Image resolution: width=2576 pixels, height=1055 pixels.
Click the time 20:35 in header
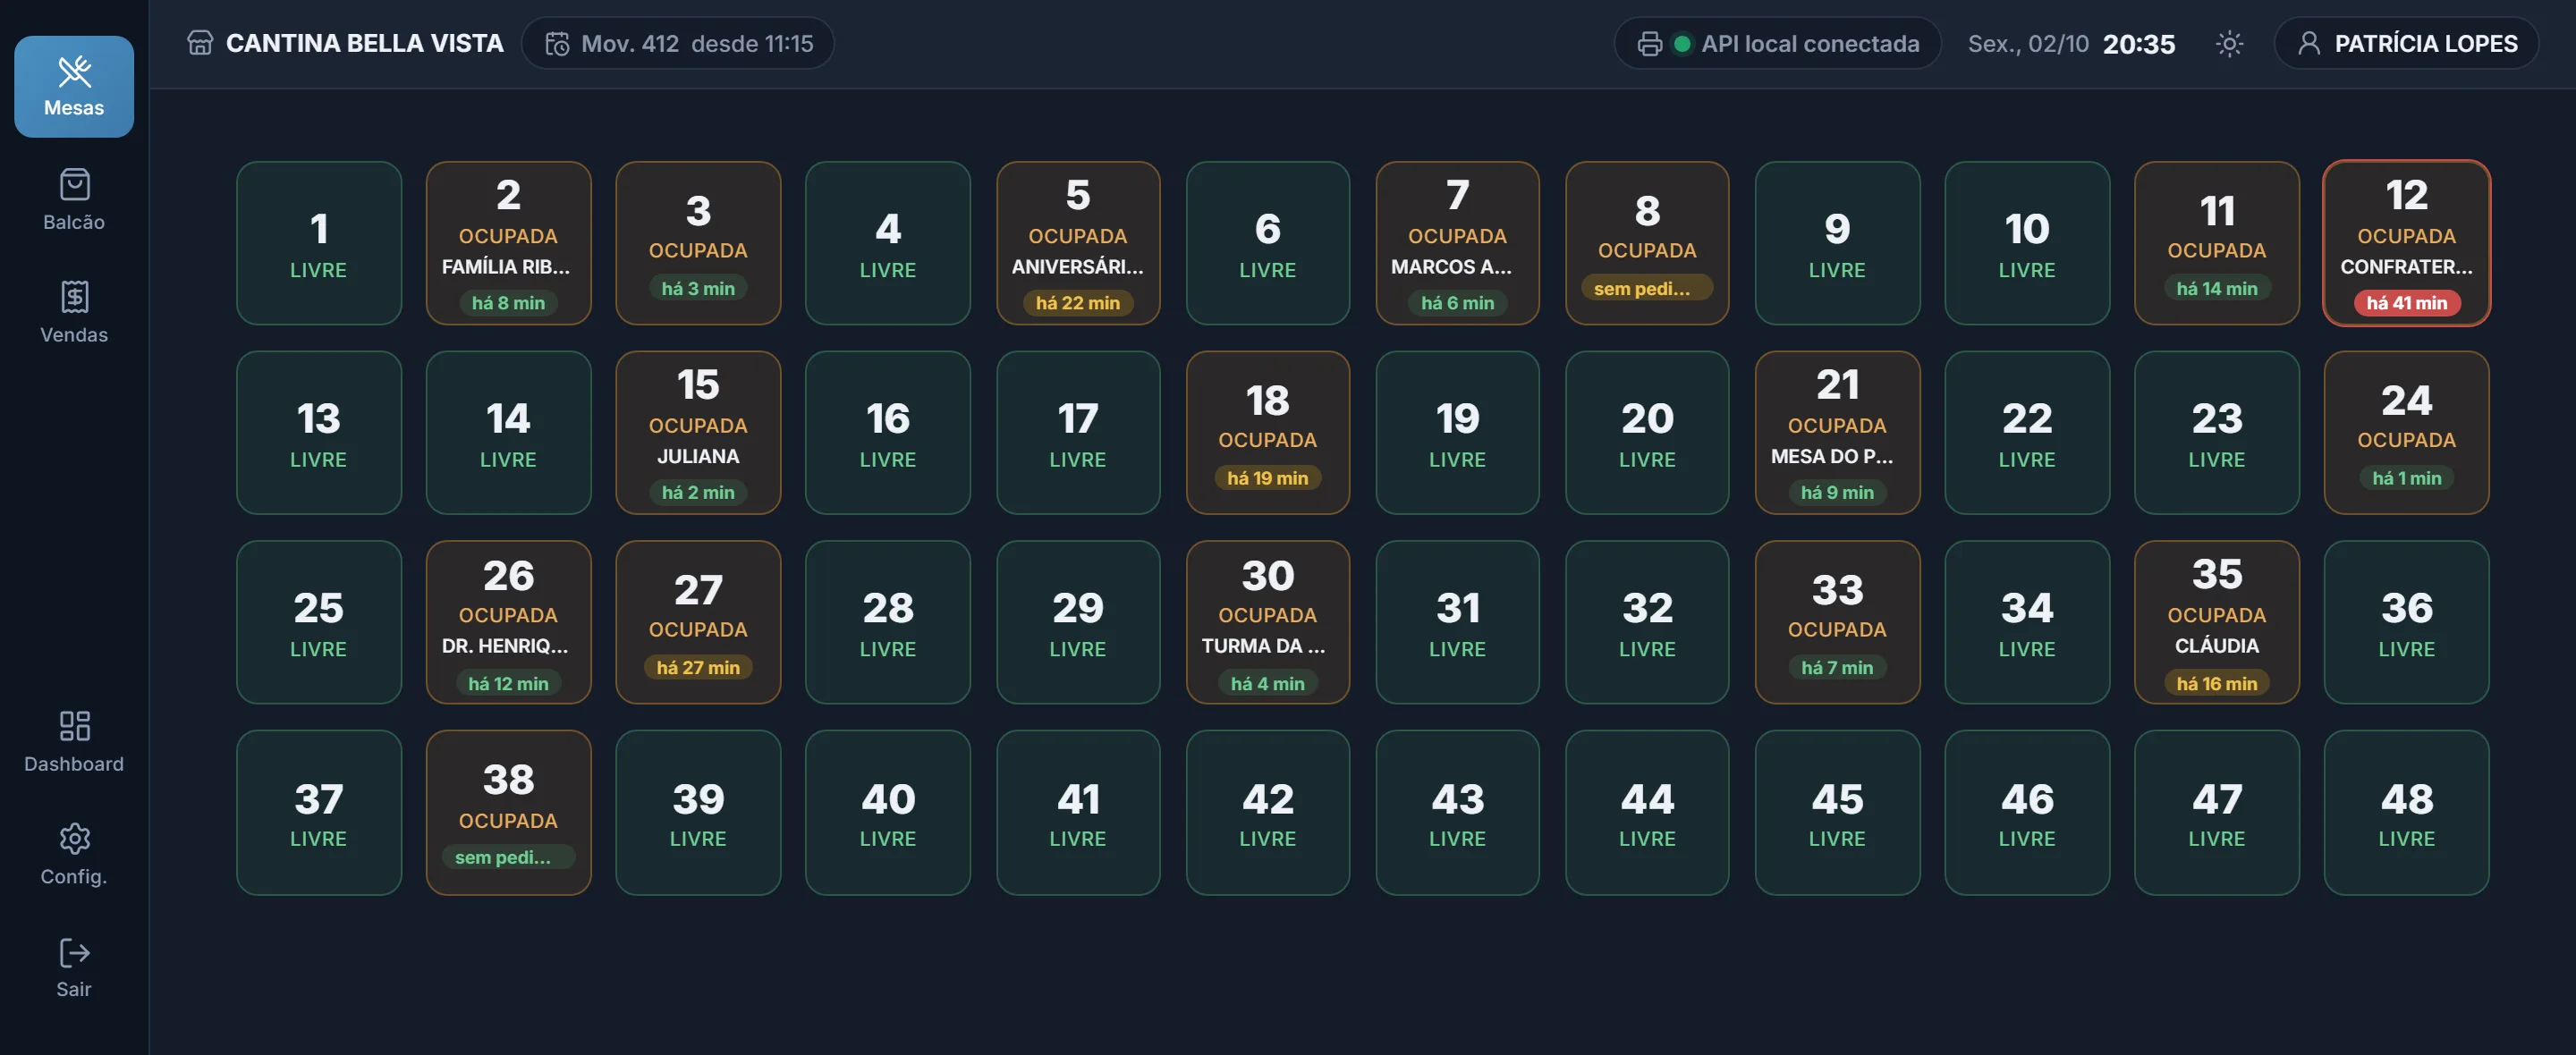click(2138, 44)
